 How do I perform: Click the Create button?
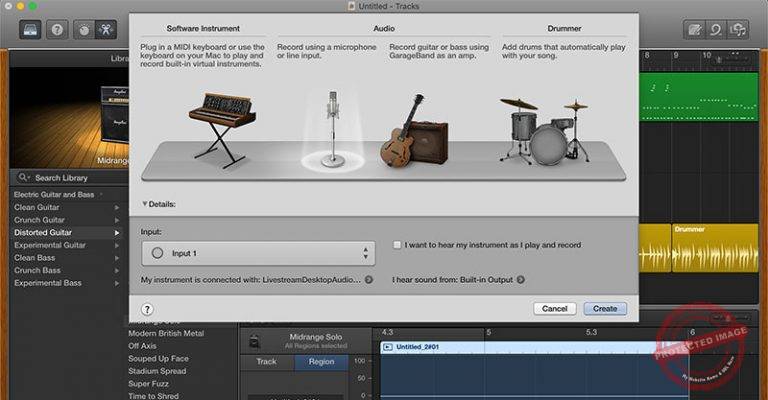point(605,308)
